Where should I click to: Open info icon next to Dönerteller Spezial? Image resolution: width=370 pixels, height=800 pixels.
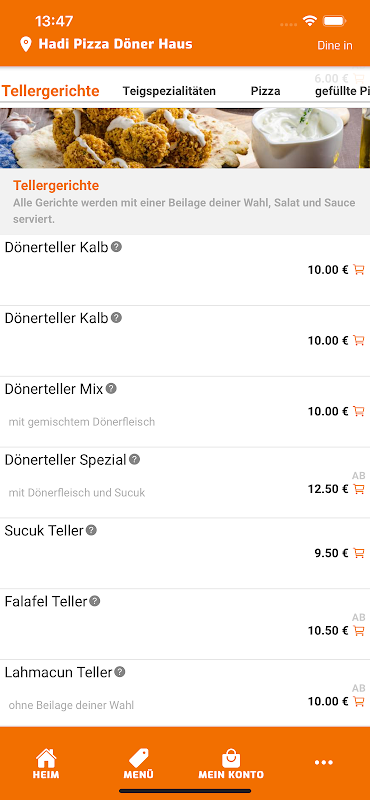tap(134, 460)
